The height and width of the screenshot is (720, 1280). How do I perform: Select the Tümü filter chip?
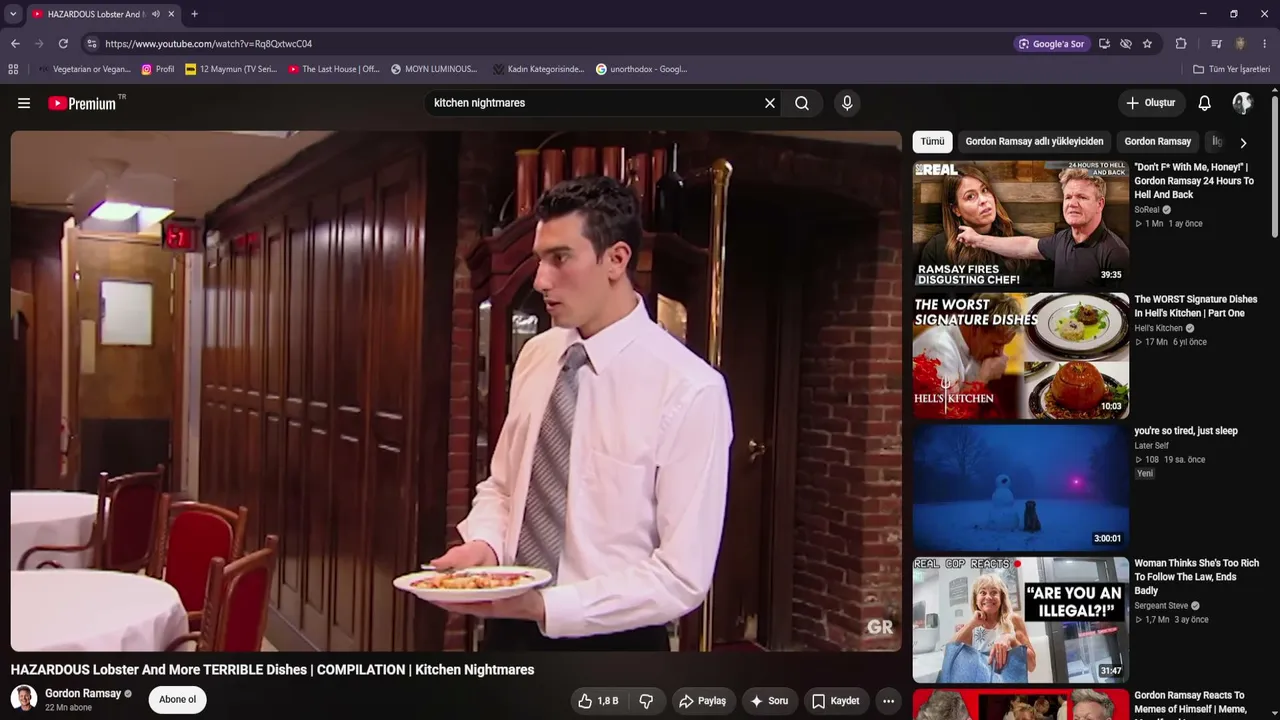click(932, 142)
